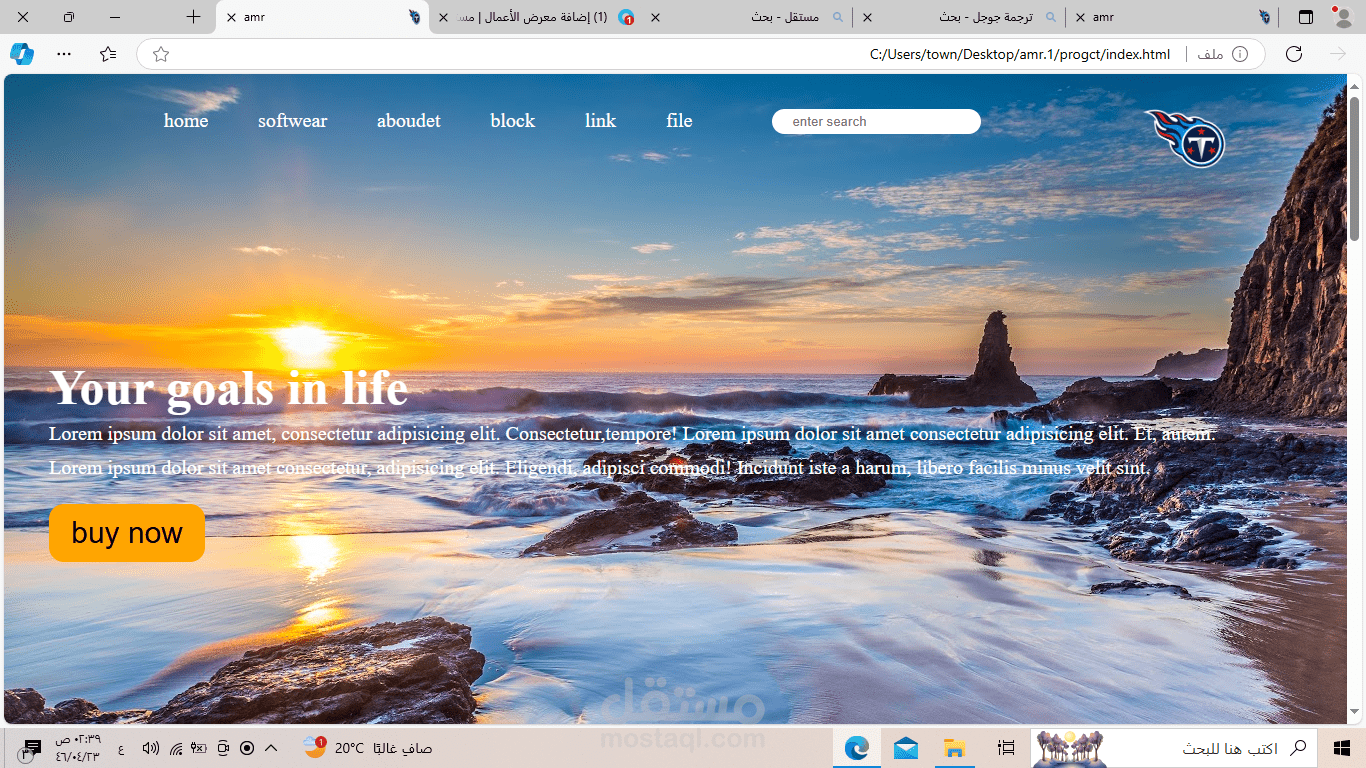
Task: Click the Titans logo on the webpage
Action: tap(1186, 138)
